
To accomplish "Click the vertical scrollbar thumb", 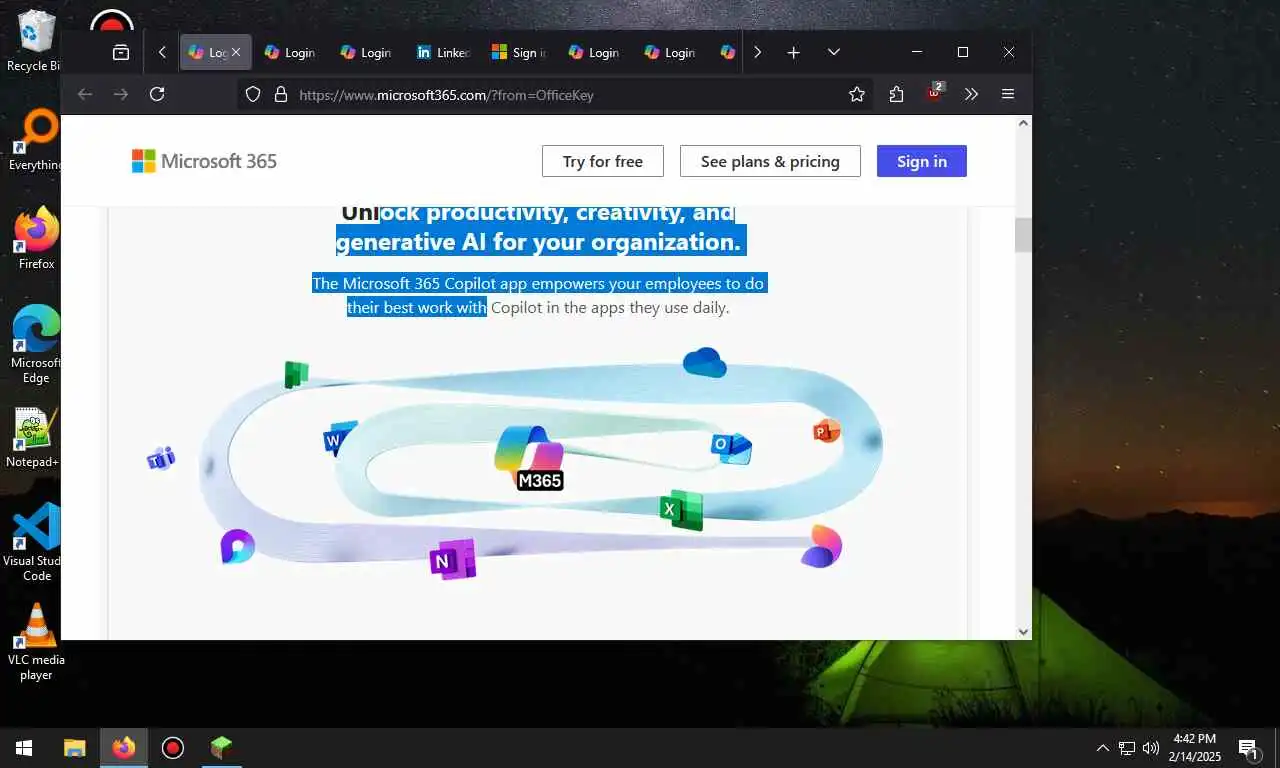I will point(1023,235).
